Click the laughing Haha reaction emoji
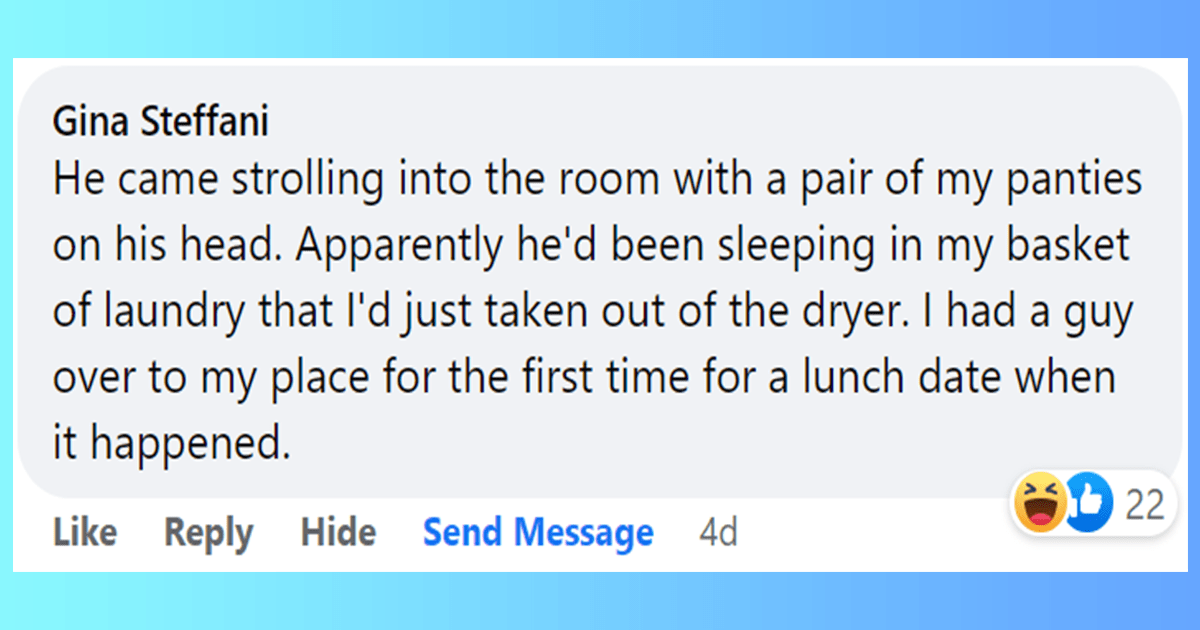 [1039, 504]
